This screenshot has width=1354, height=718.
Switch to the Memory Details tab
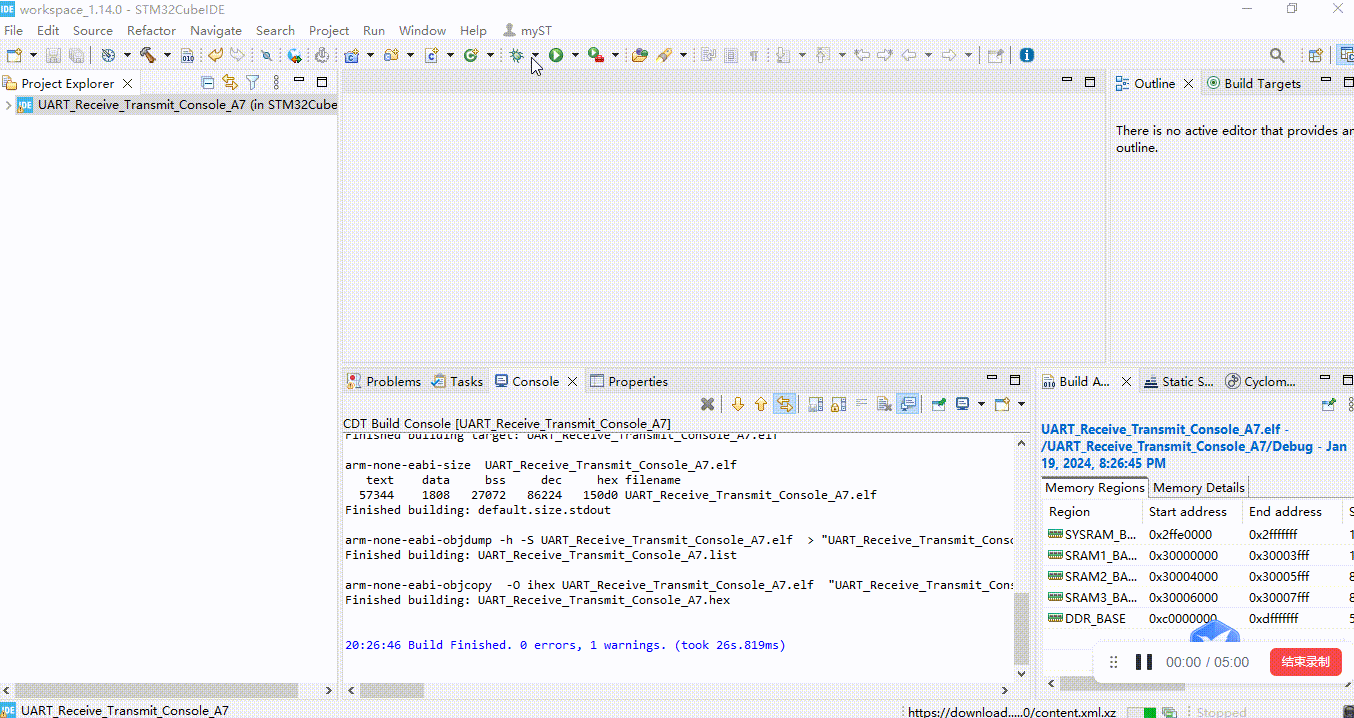[1198, 487]
